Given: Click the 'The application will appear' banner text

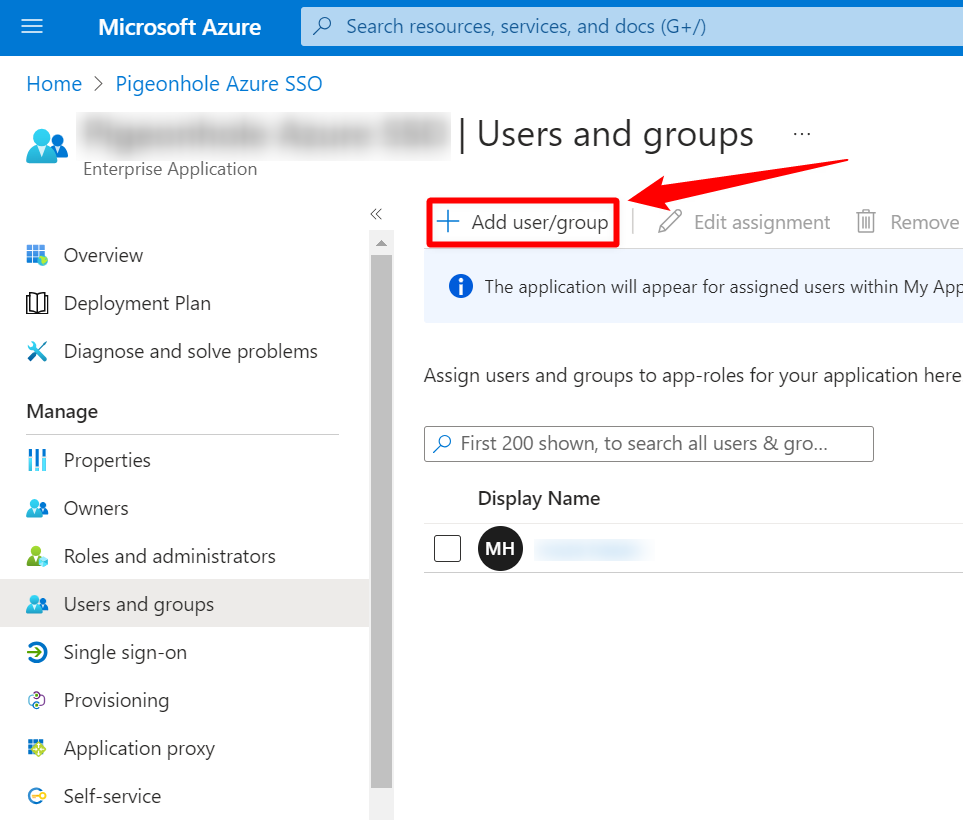Looking at the screenshot, I should (x=723, y=287).
